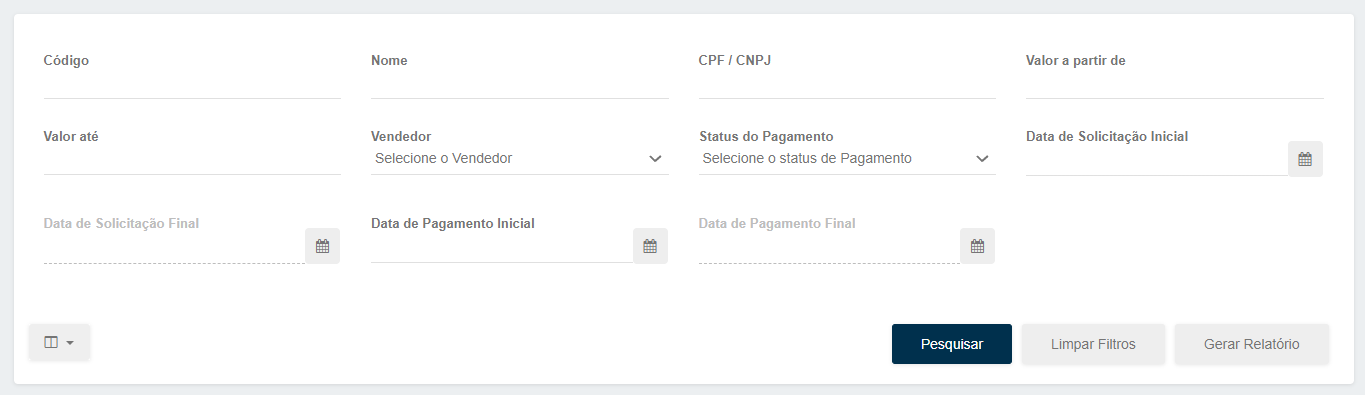The height and width of the screenshot is (395, 1365).
Task: Focus the Nome input field
Action: pos(519,84)
